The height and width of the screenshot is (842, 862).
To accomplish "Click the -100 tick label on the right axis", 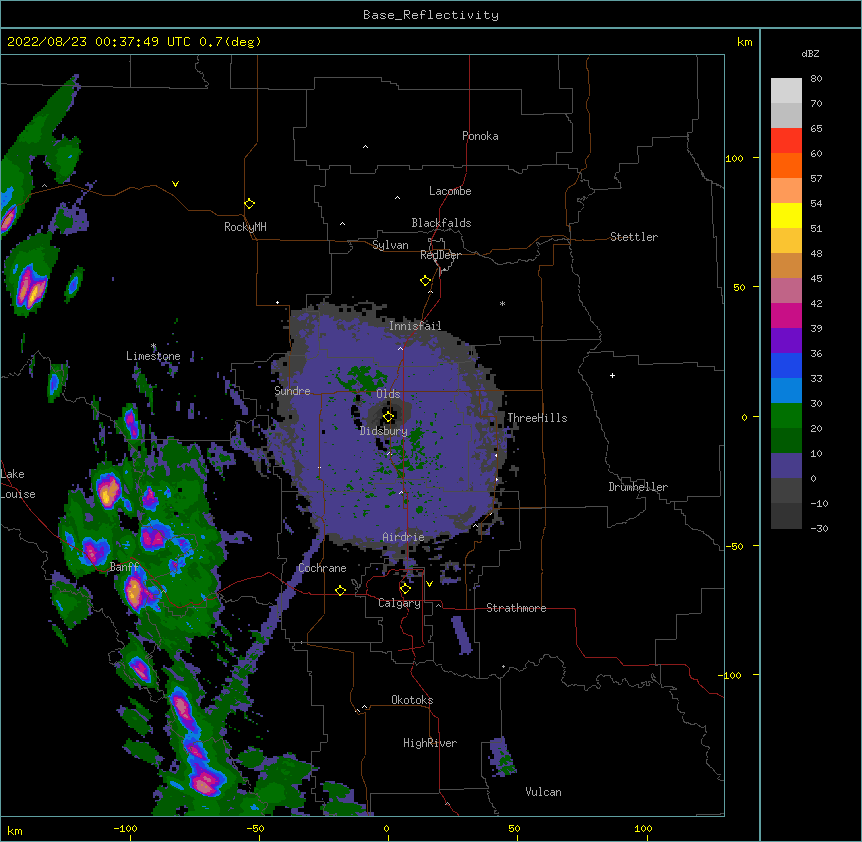I will point(731,675).
